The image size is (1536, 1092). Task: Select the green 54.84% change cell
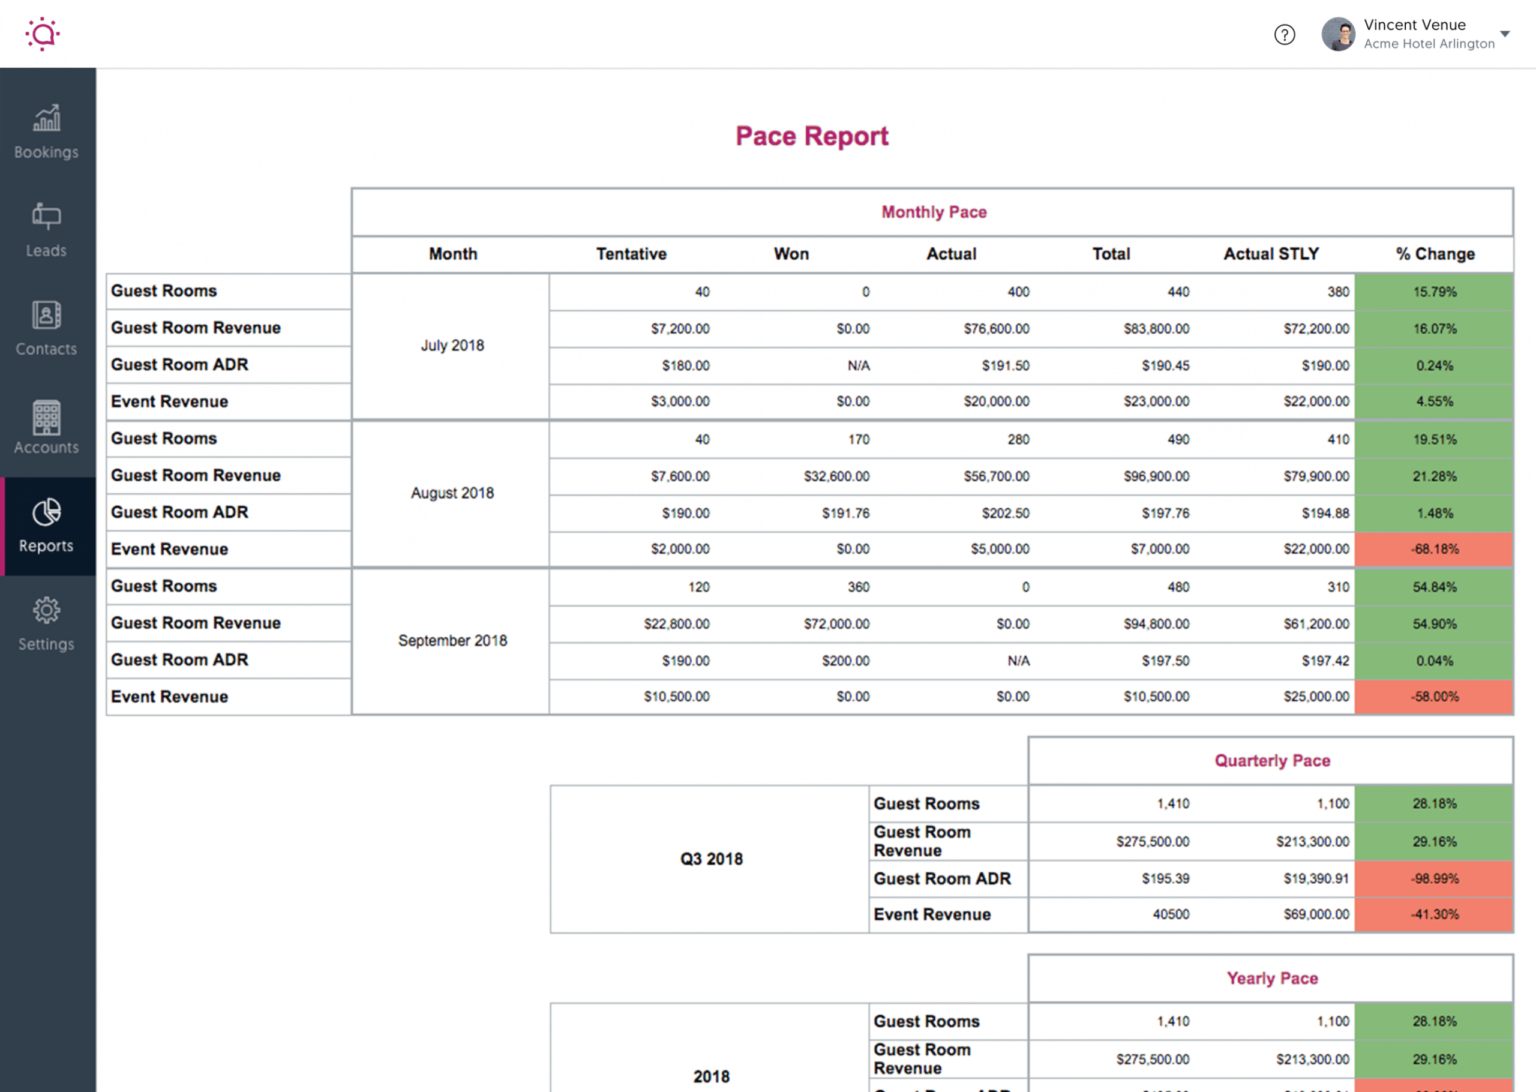(1434, 587)
